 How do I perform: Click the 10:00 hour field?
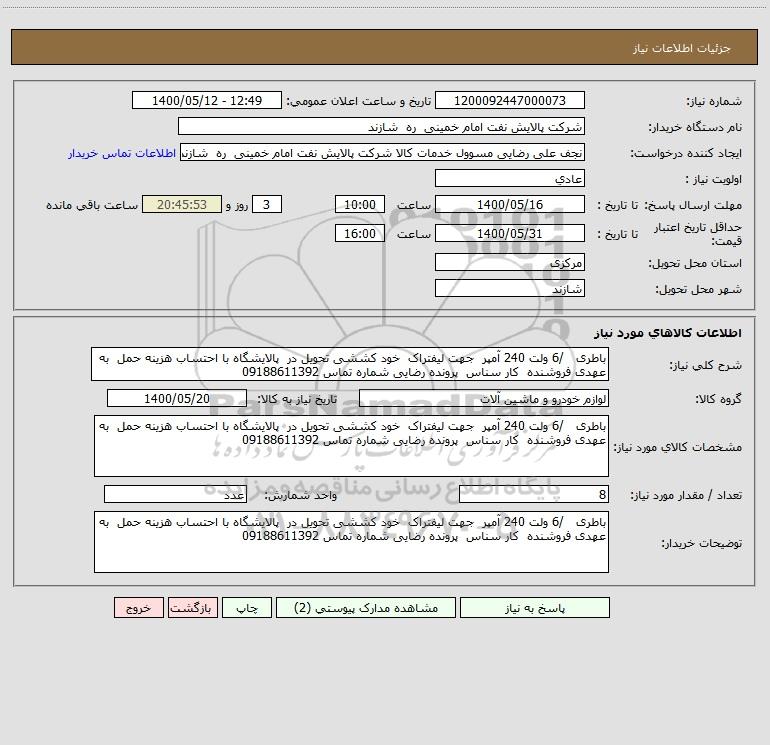pos(359,204)
